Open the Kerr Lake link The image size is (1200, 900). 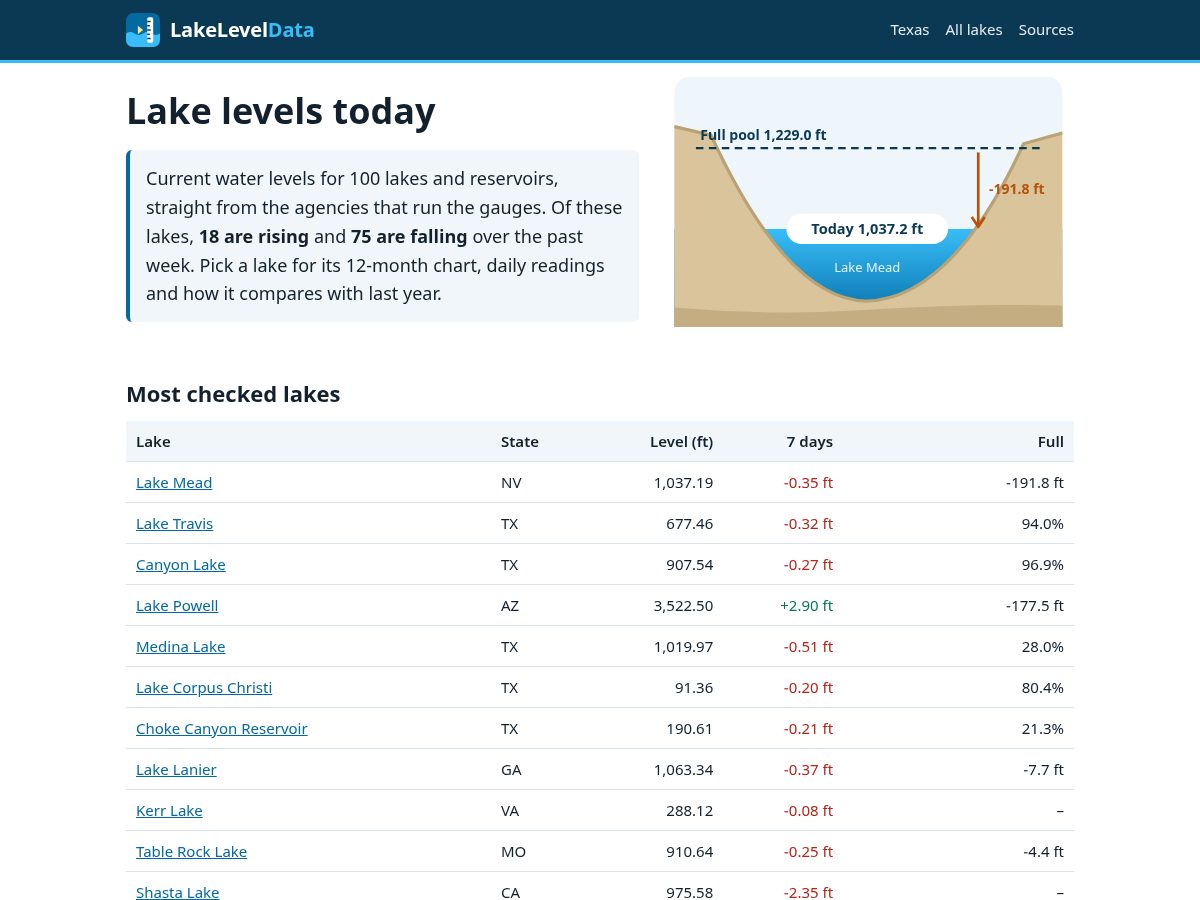pos(169,810)
